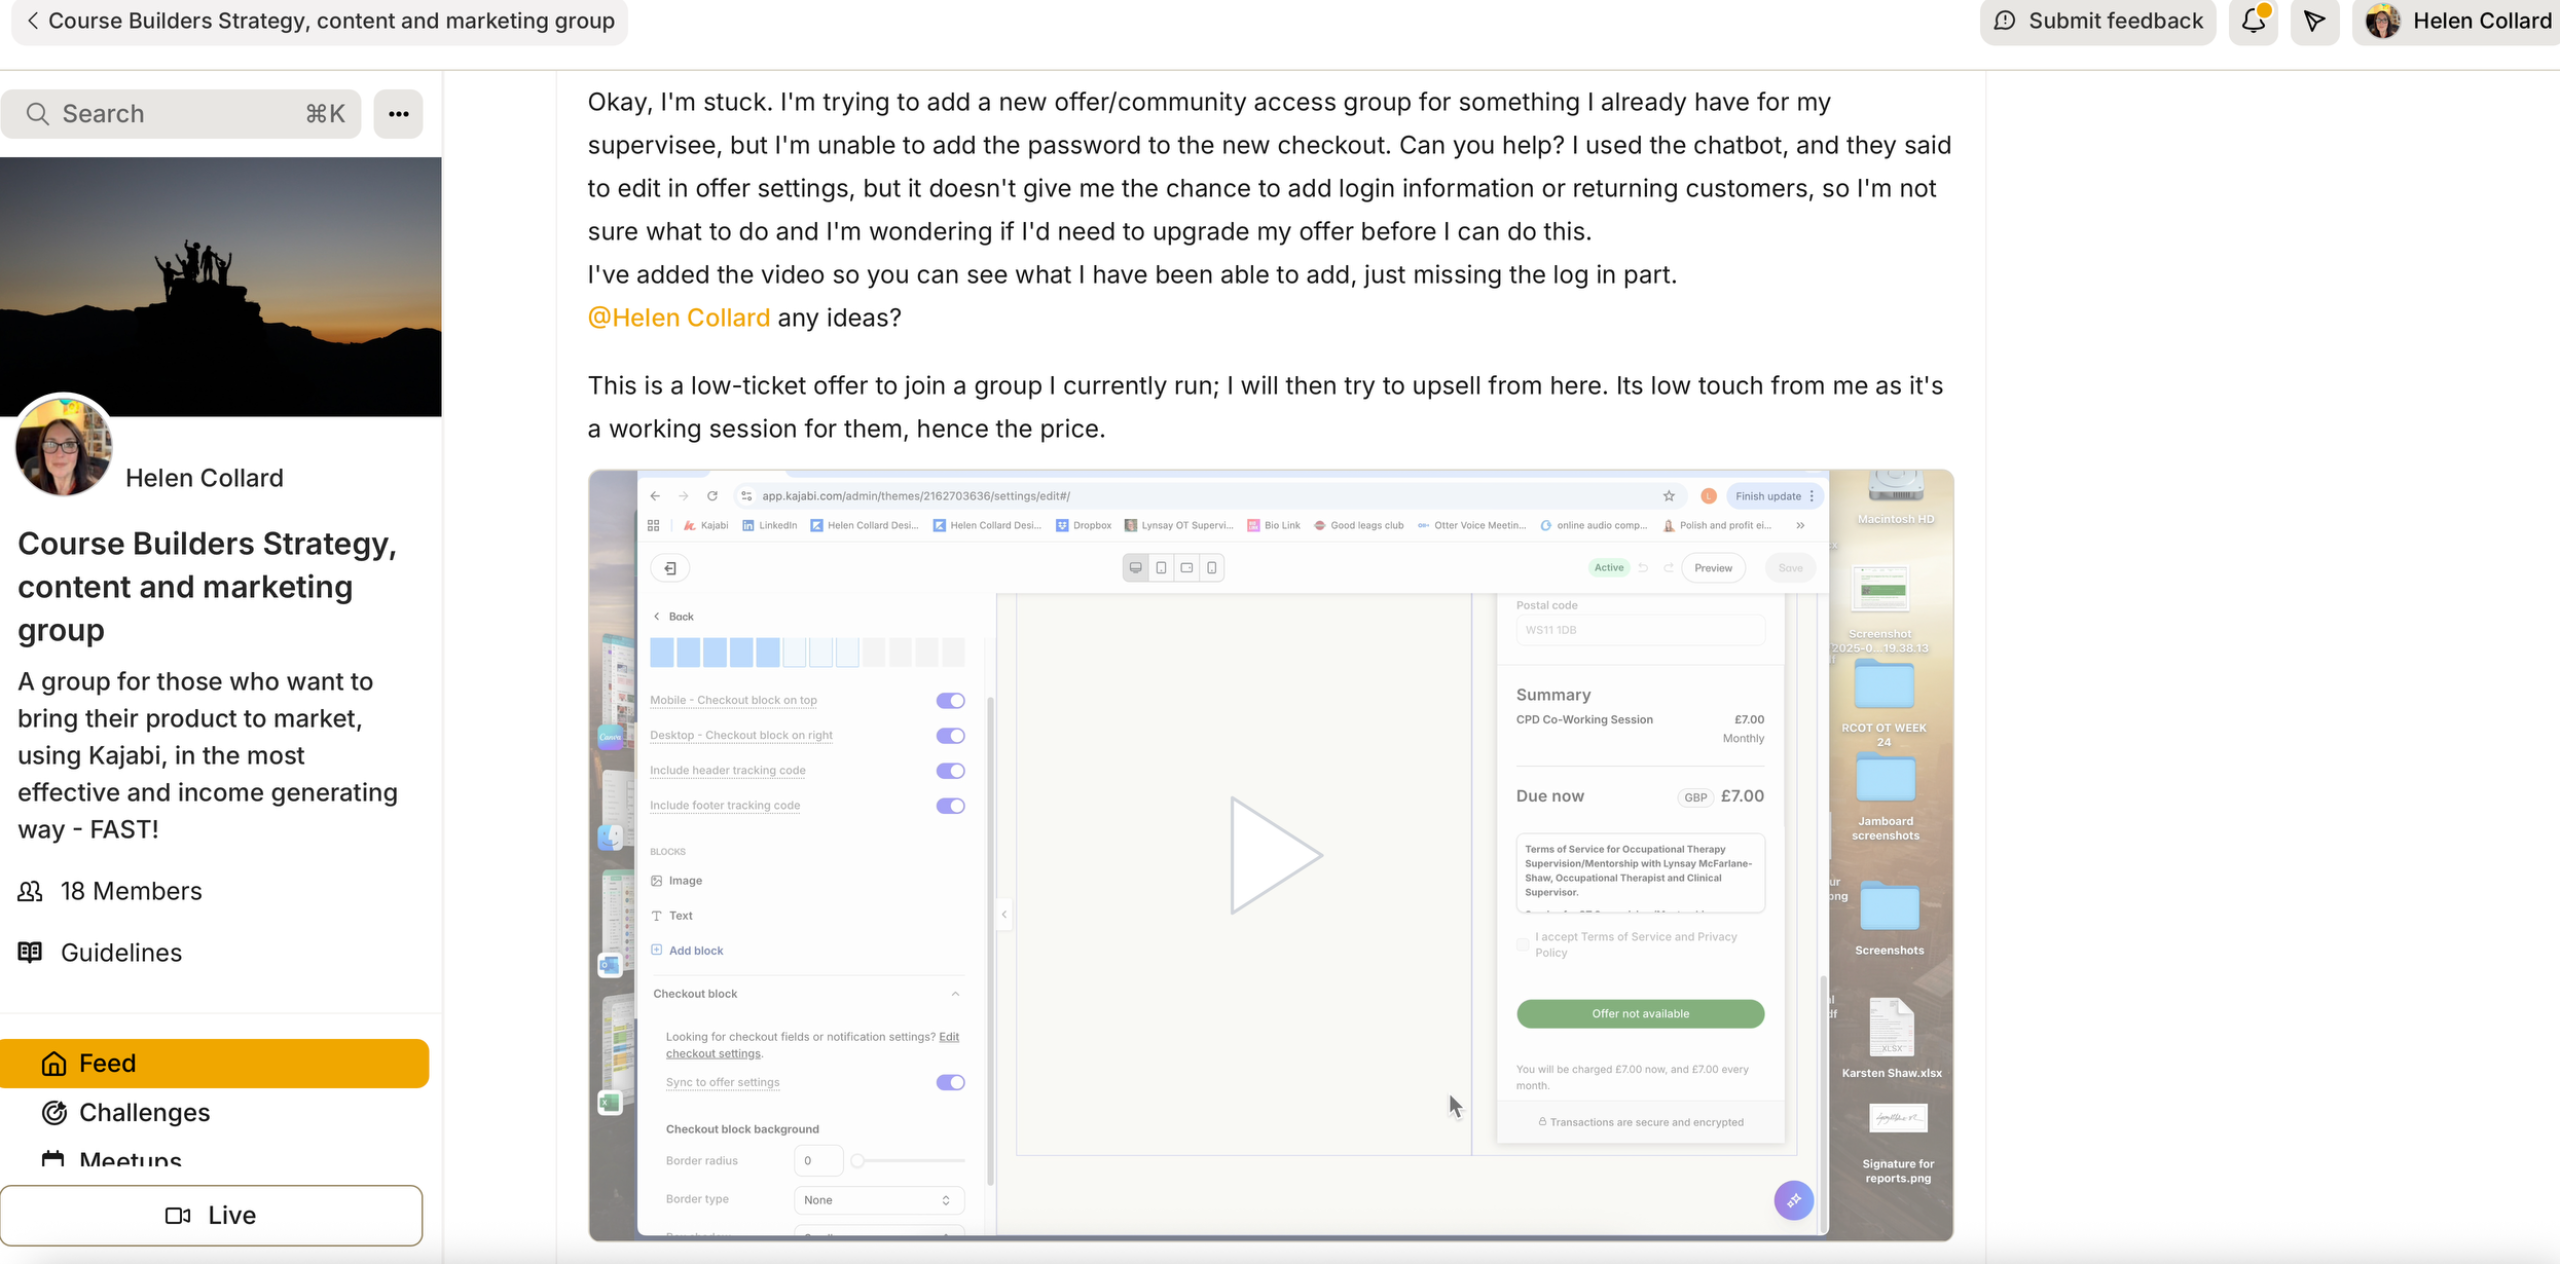Collapse the Checkout block section
Screen dimensions: 2560x1264
point(955,993)
